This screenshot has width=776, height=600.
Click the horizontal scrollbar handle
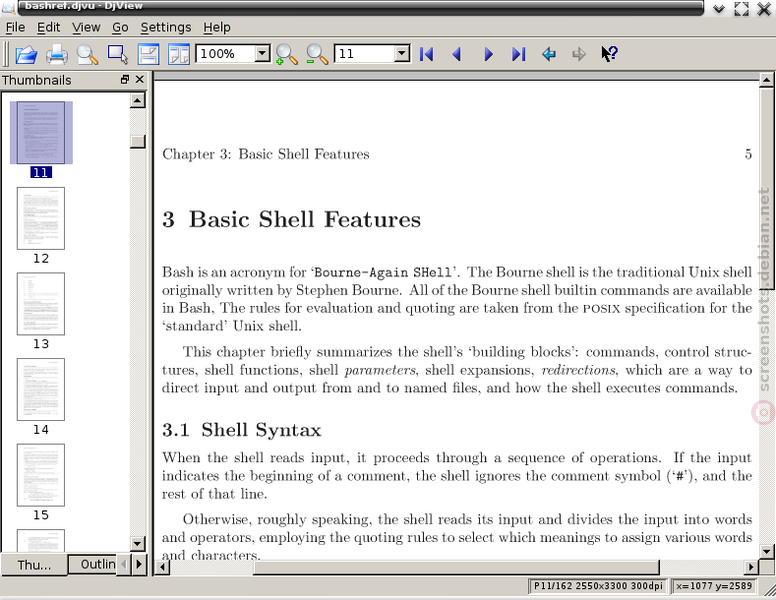pos(456,567)
